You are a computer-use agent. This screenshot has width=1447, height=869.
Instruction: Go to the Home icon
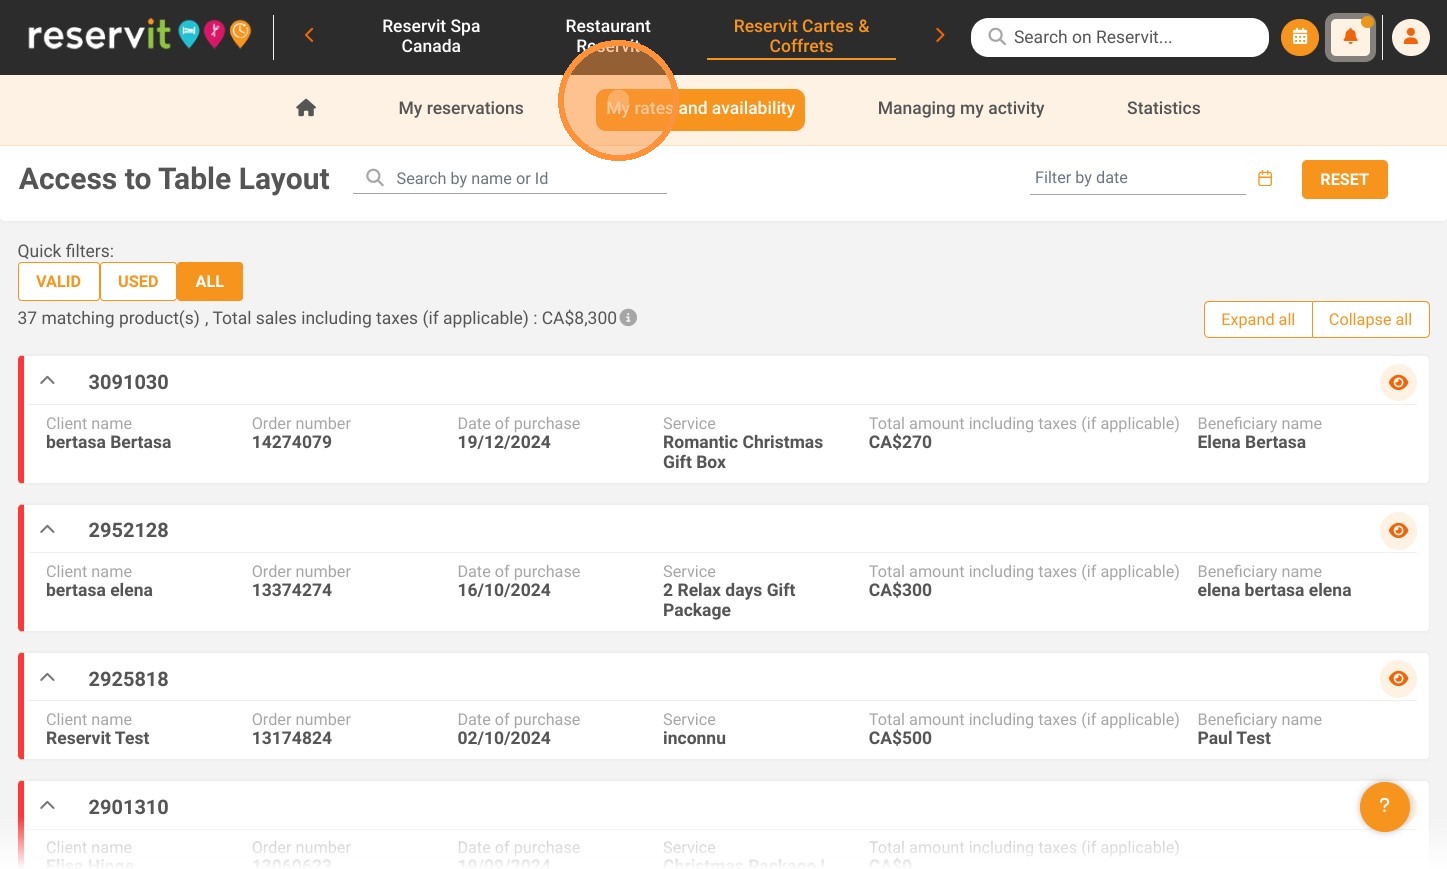(306, 108)
